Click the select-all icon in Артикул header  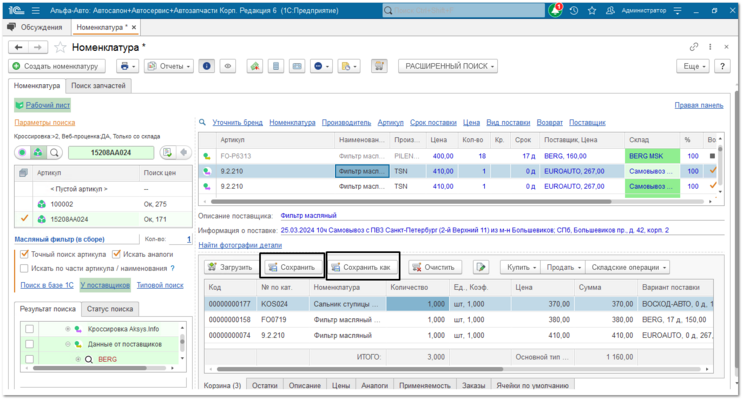pos(23,173)
